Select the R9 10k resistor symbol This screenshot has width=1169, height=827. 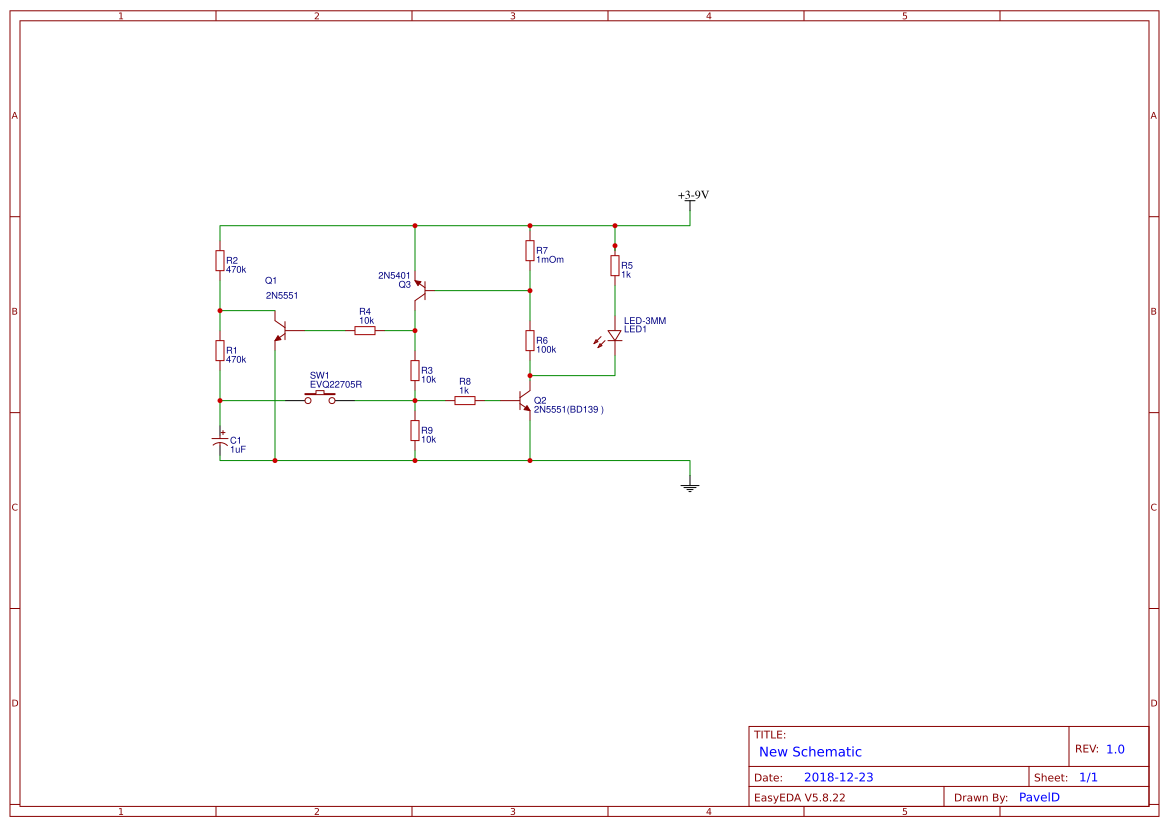coord(415,430)
